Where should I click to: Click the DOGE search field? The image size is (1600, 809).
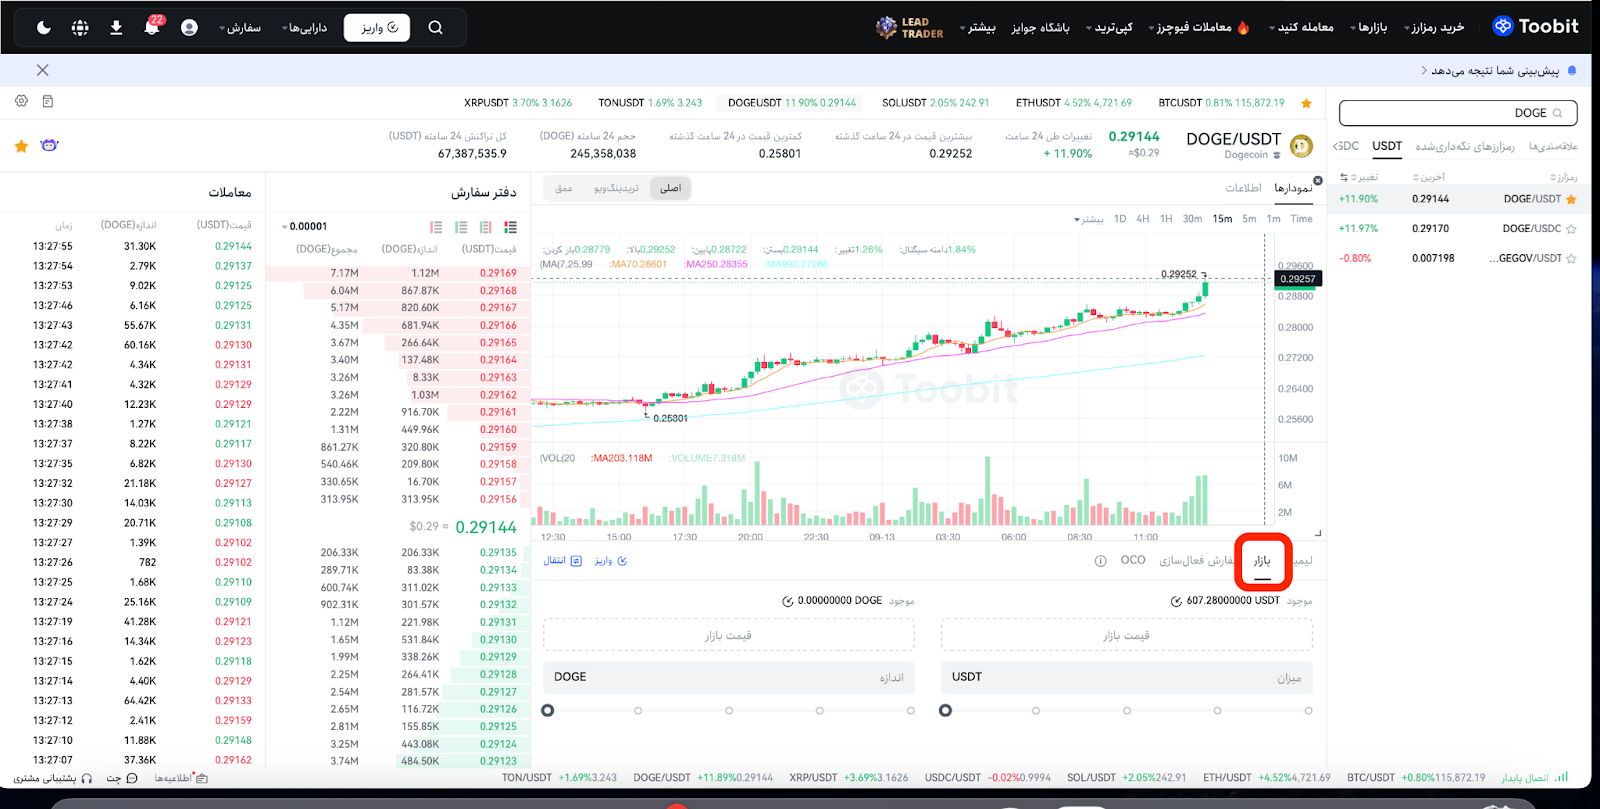(x=1458, y=113)
